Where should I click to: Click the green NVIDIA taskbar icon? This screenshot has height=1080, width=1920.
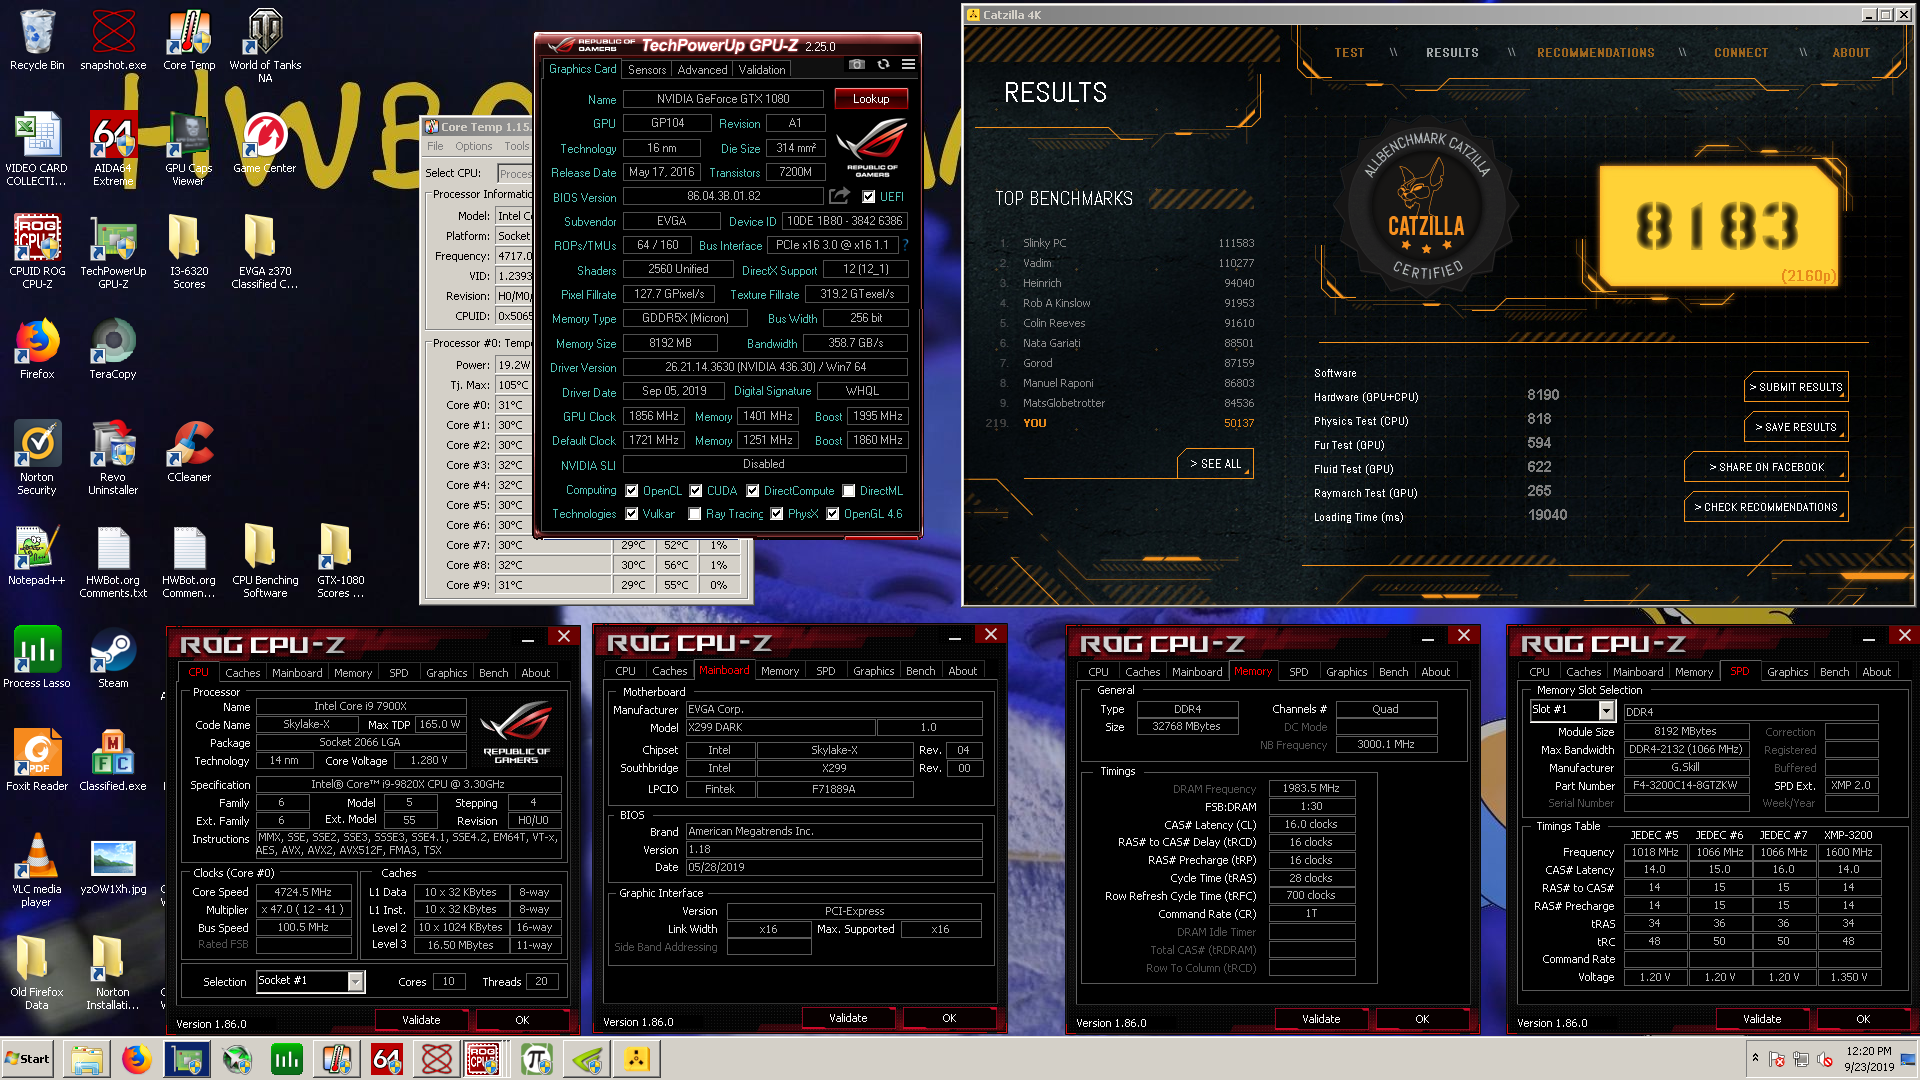pyautogui.click(x=587, y=1059)
